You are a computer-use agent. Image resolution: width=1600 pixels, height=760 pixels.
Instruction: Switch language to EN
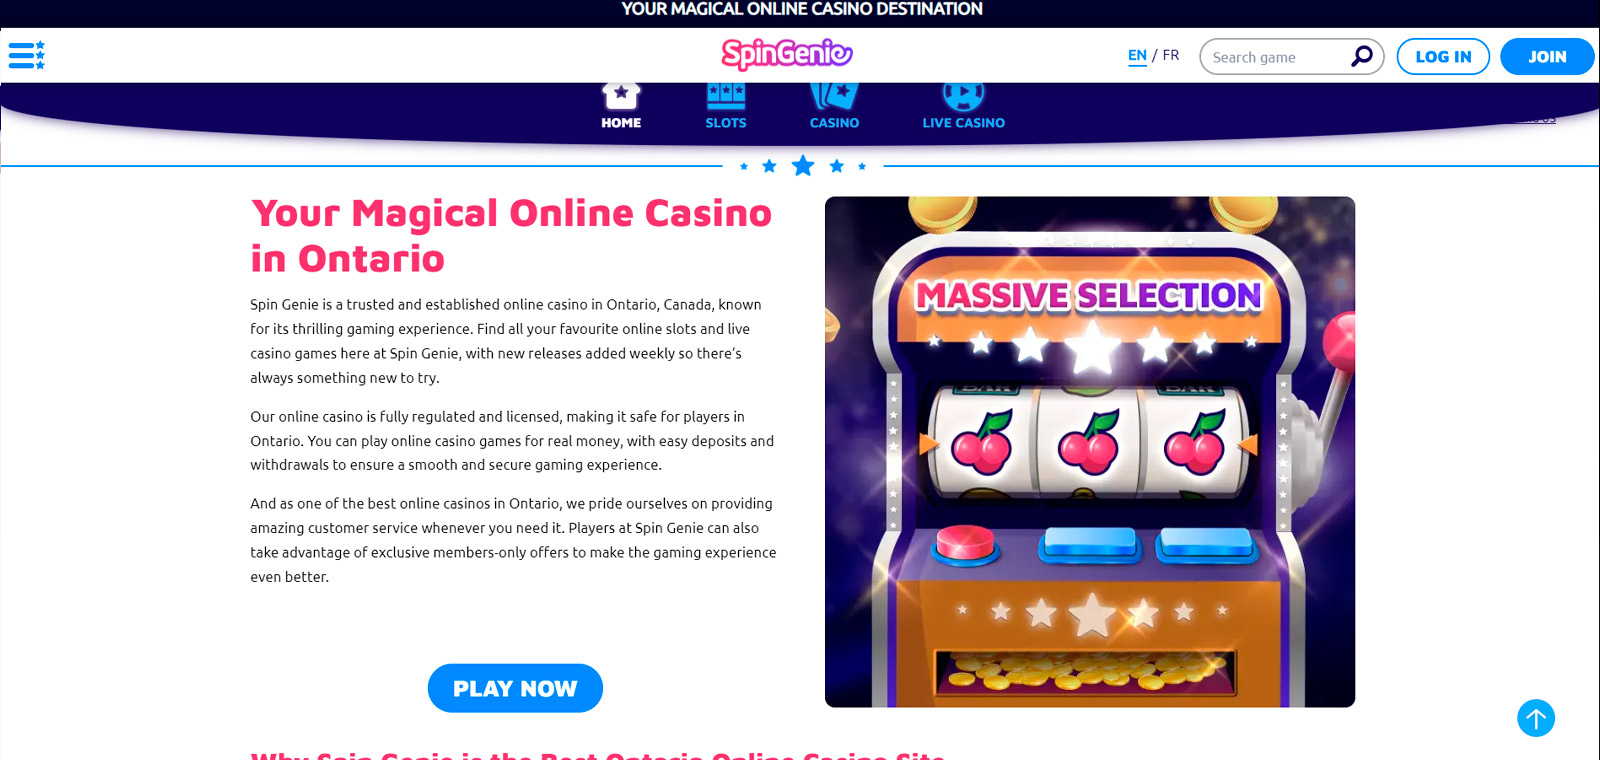(1137, 56)
